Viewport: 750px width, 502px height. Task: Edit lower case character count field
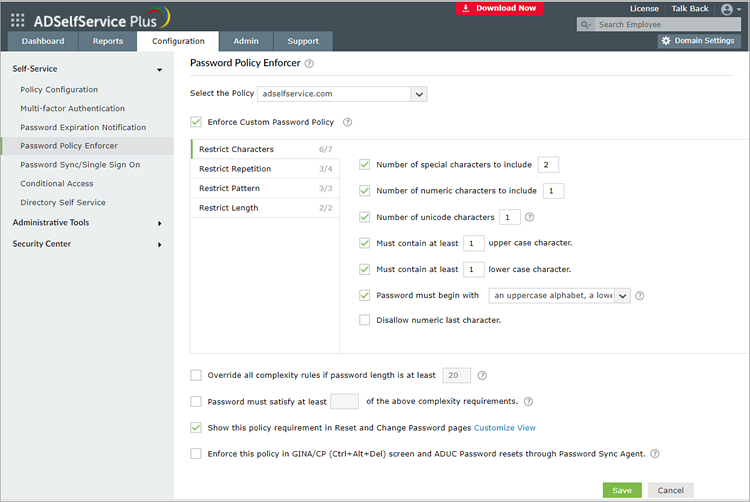click(x=474, y=270)
